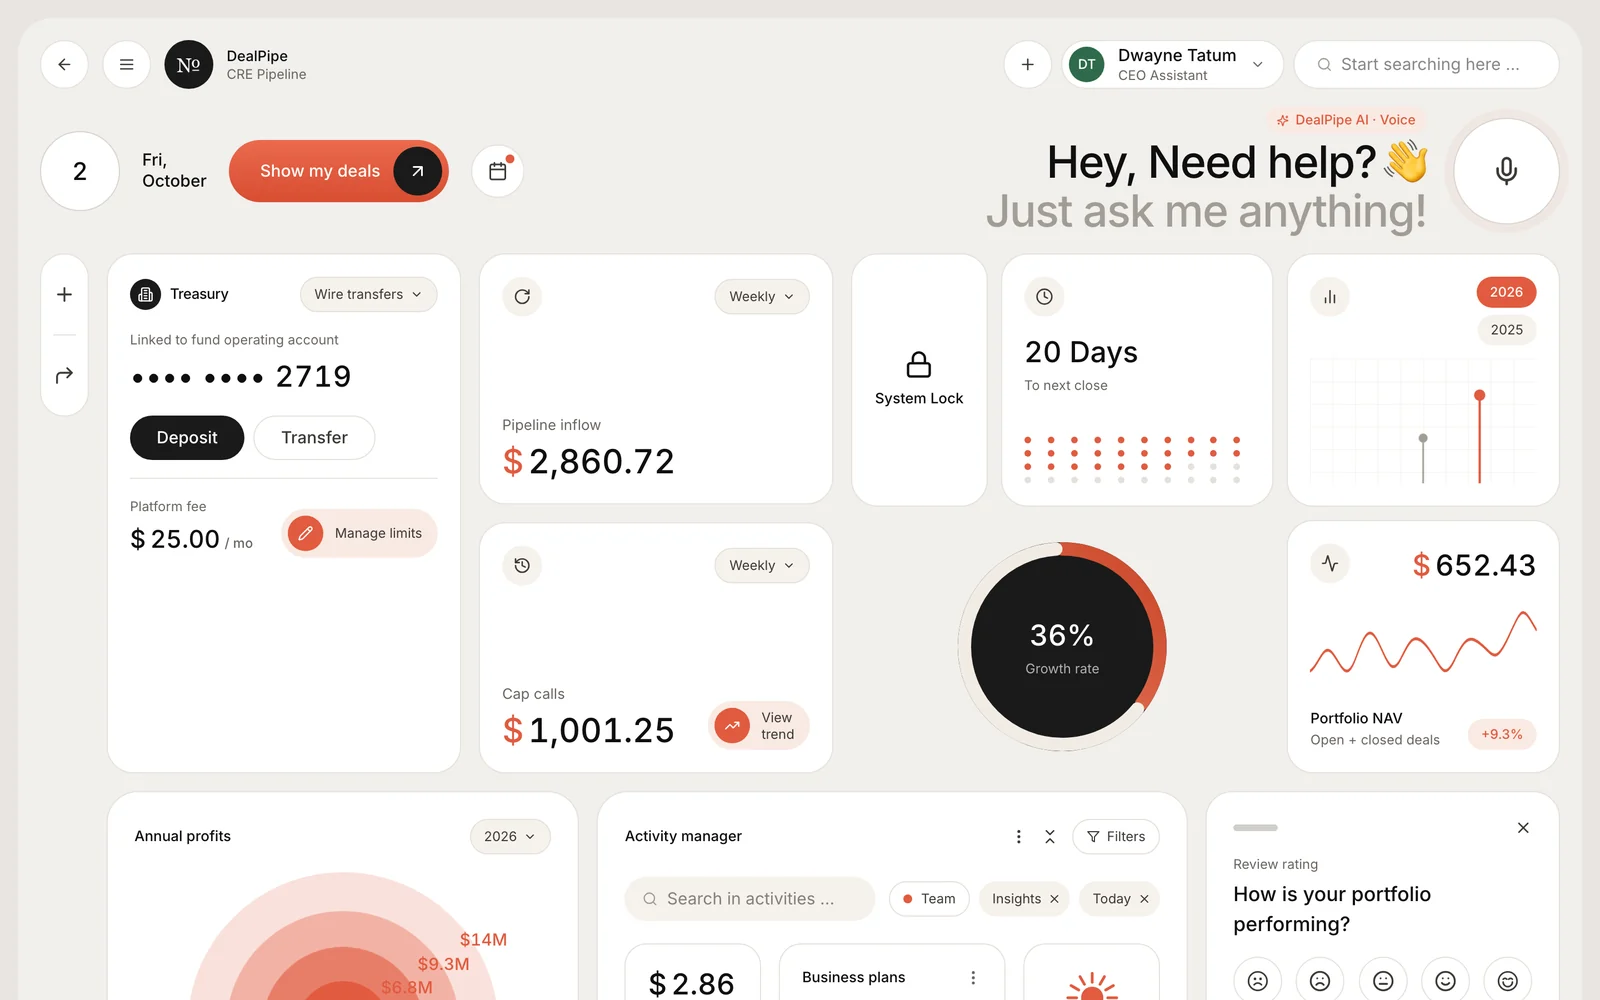Focus the Search in activities field

coord(750,899)
